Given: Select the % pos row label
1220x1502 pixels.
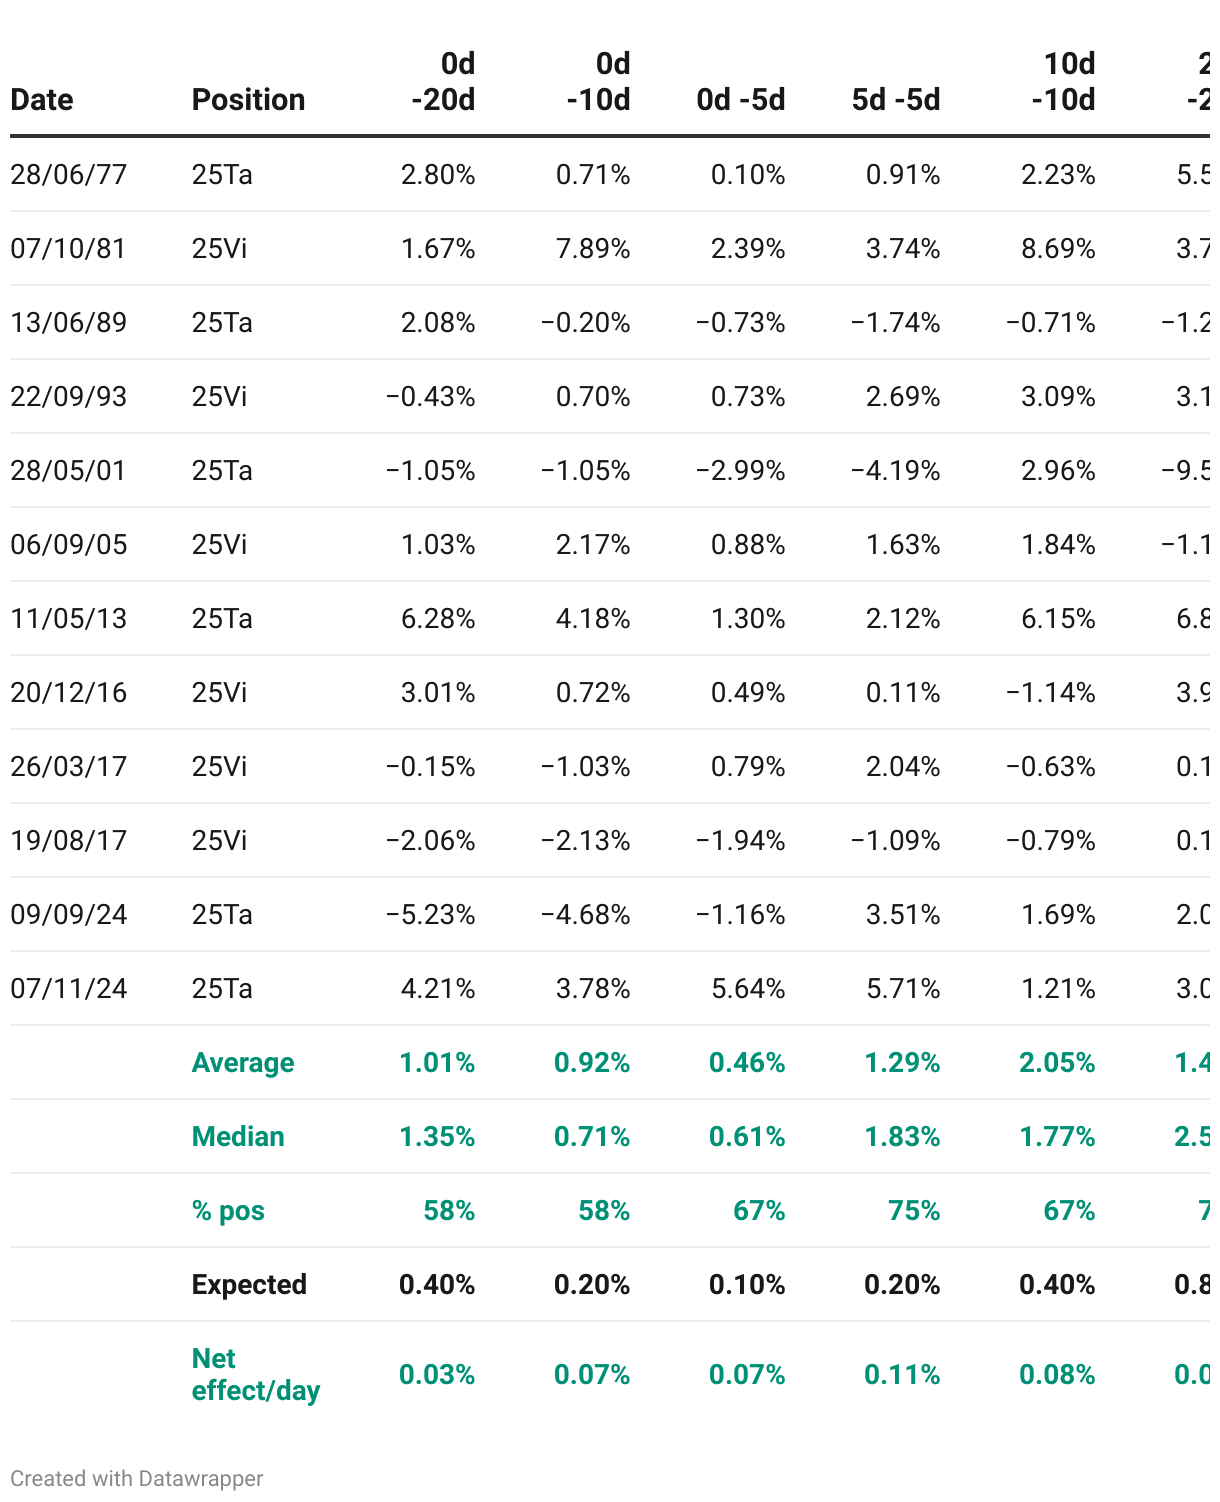Looking at the screenshot, I should coord(228,1211).
